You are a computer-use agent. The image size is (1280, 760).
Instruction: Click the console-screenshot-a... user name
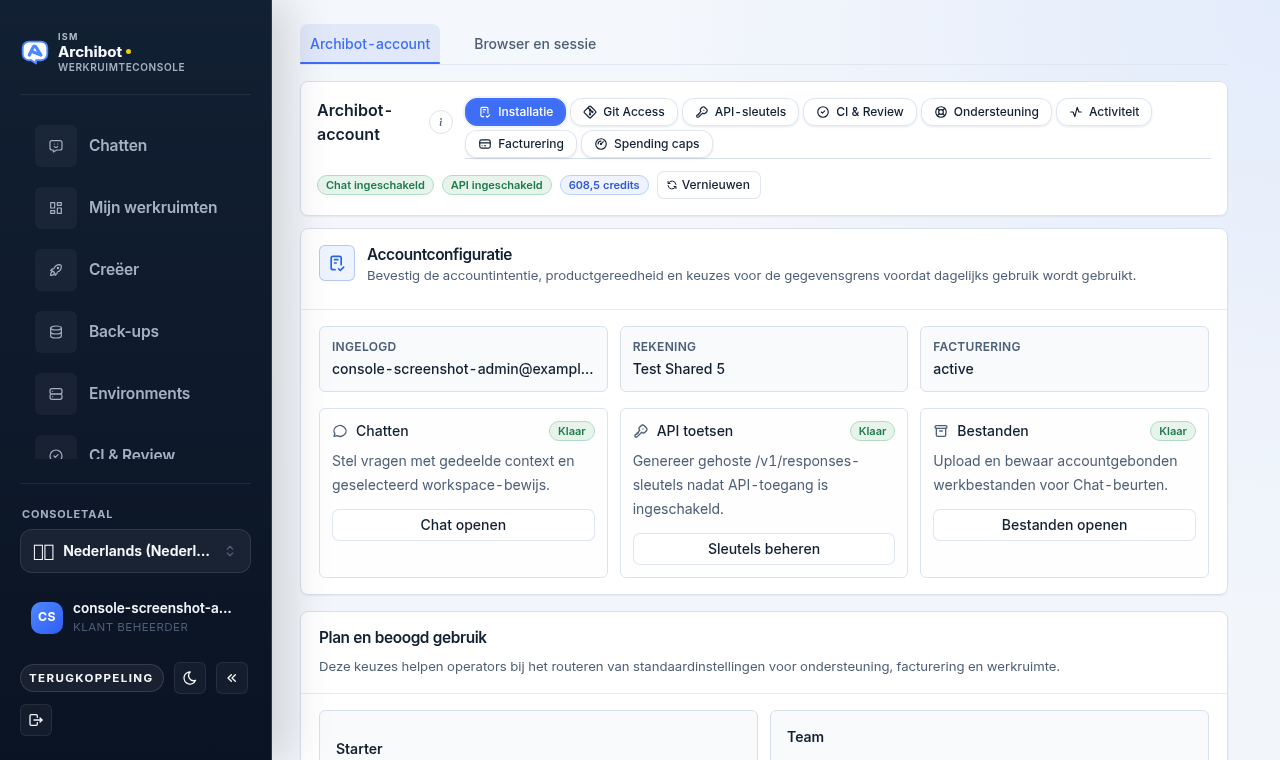click(152, 608)
